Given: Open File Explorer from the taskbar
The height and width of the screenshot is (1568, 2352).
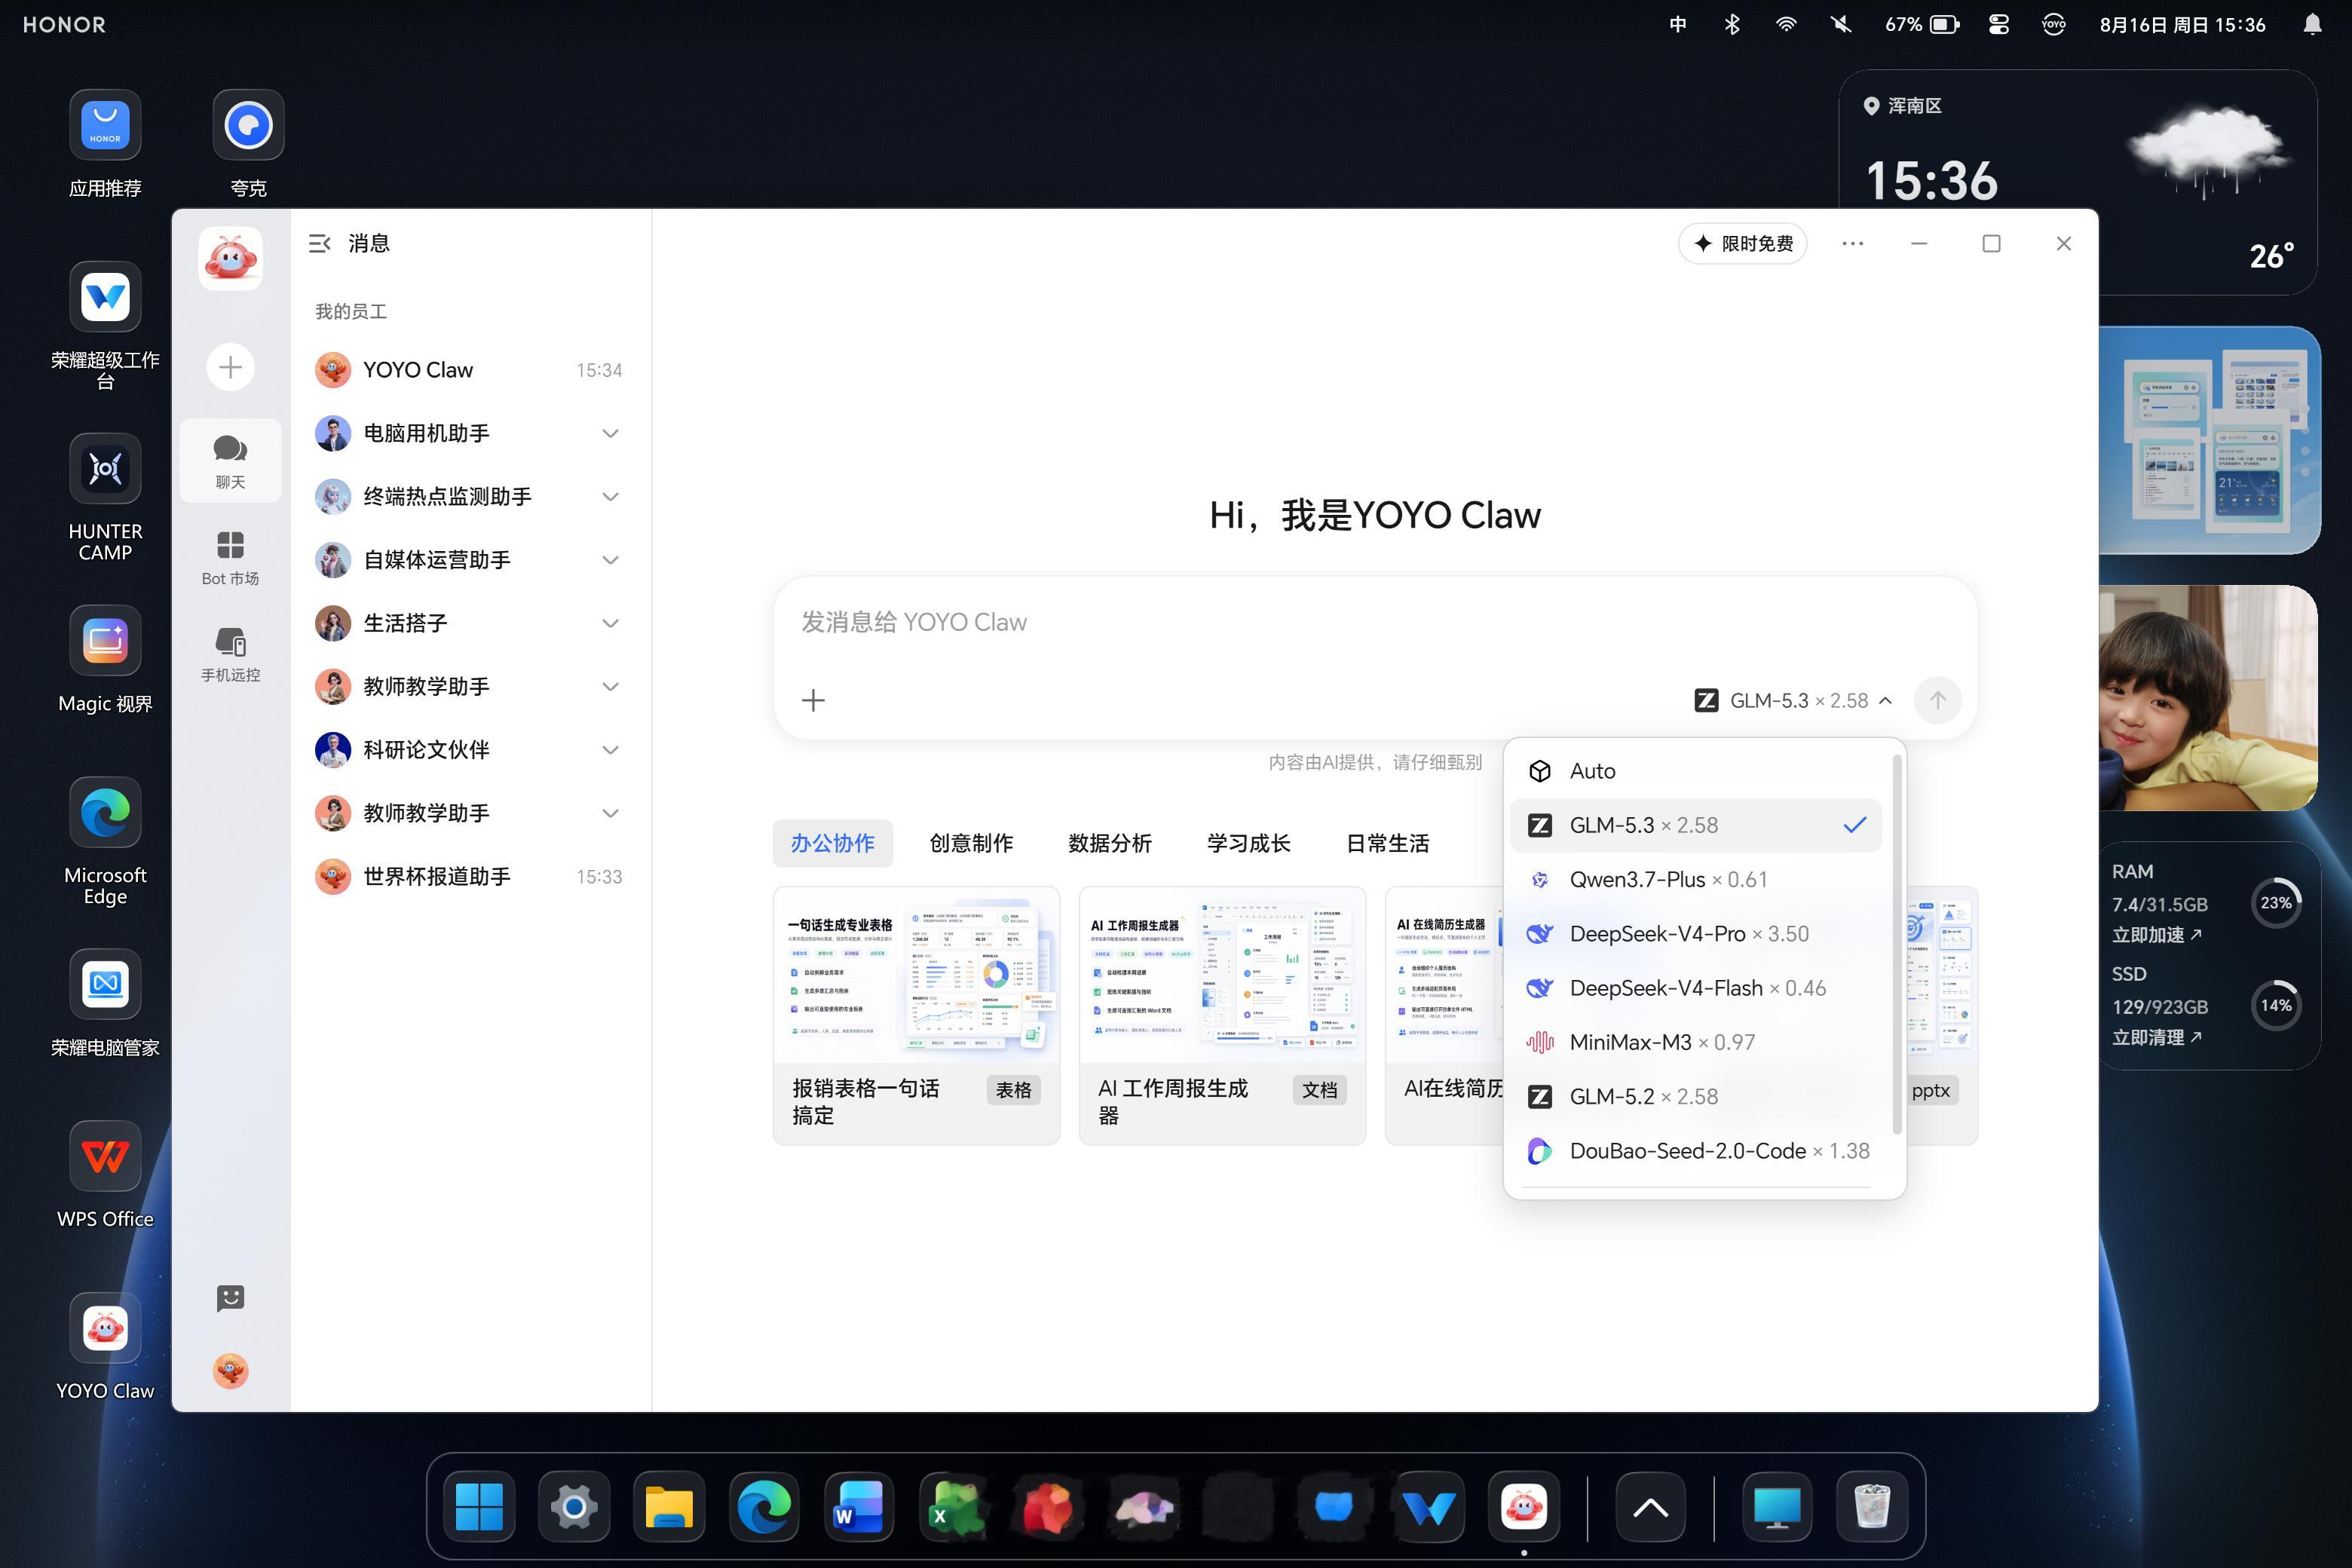Looking at the screenshot, I should click(669, 1506).
